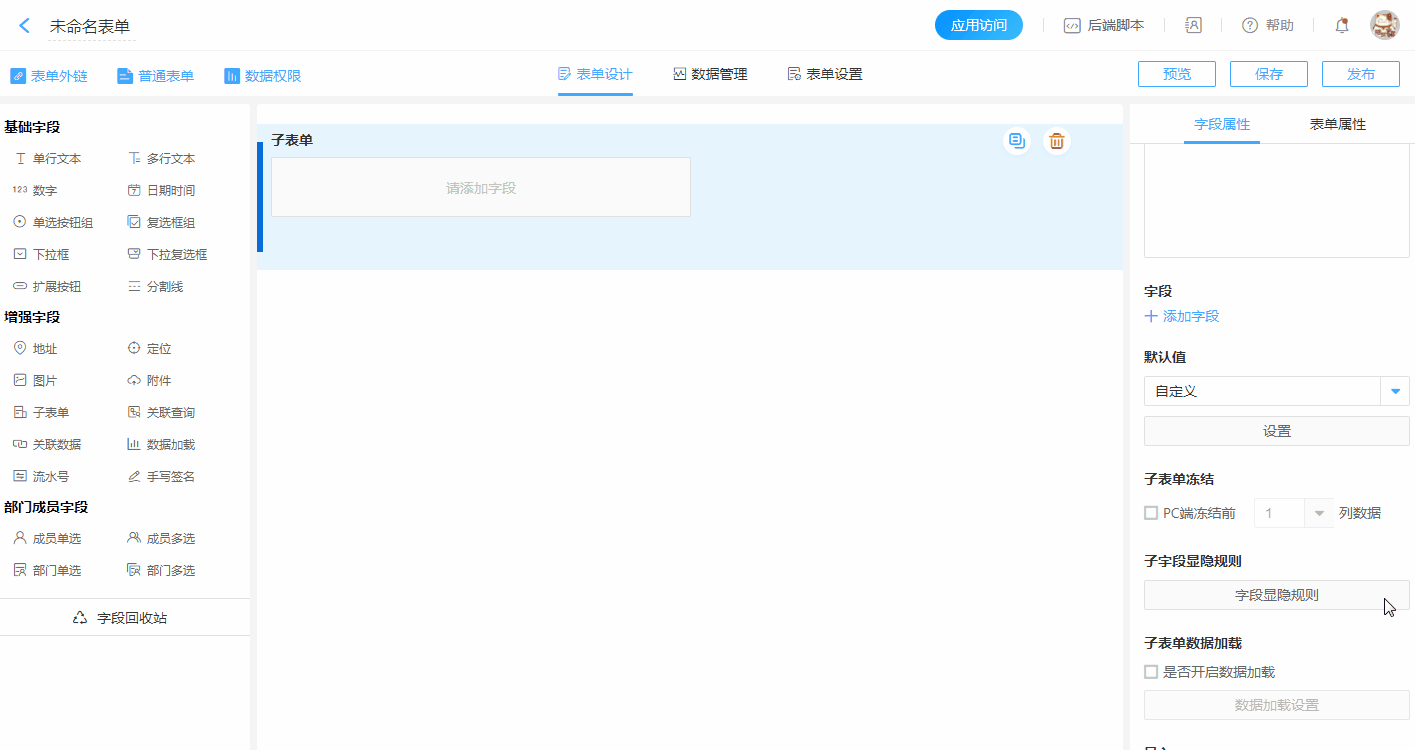Click the user avatar picture
The width and height of the screenshot is (1415, 750).
[1384, 26]
